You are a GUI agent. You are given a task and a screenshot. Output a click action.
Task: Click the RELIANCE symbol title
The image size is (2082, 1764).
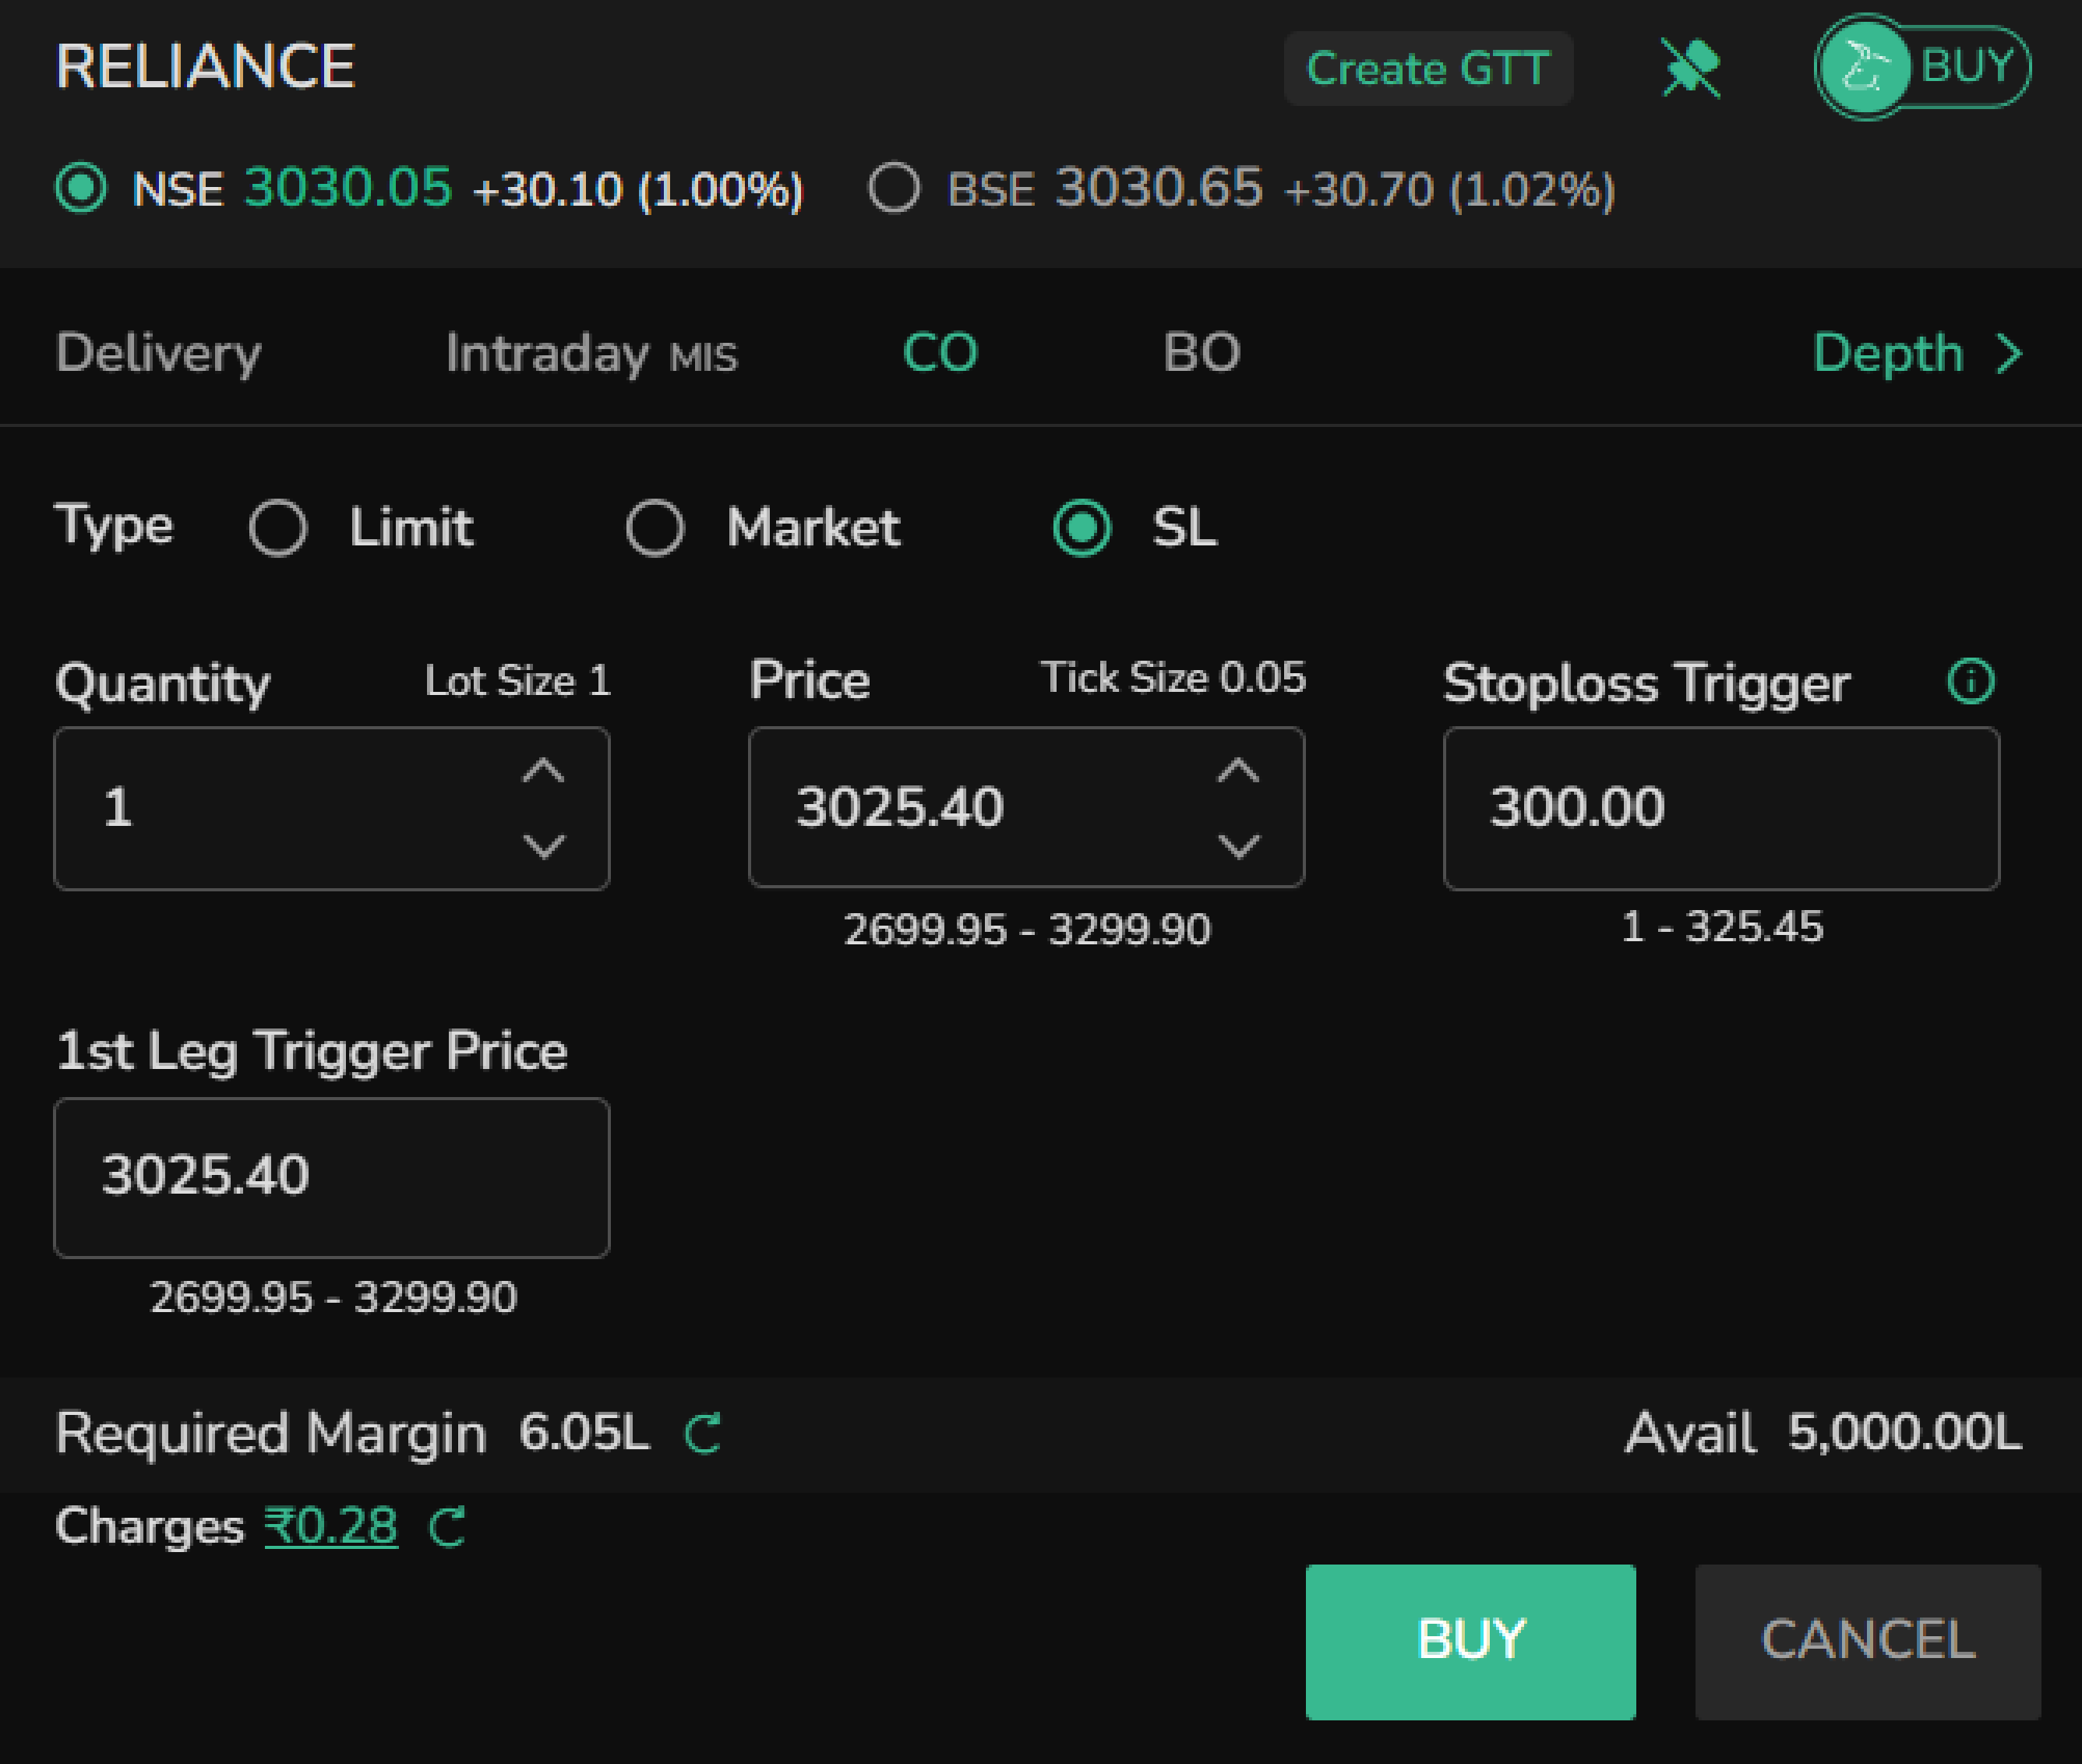pyautogui.click(x=205, y=67)
